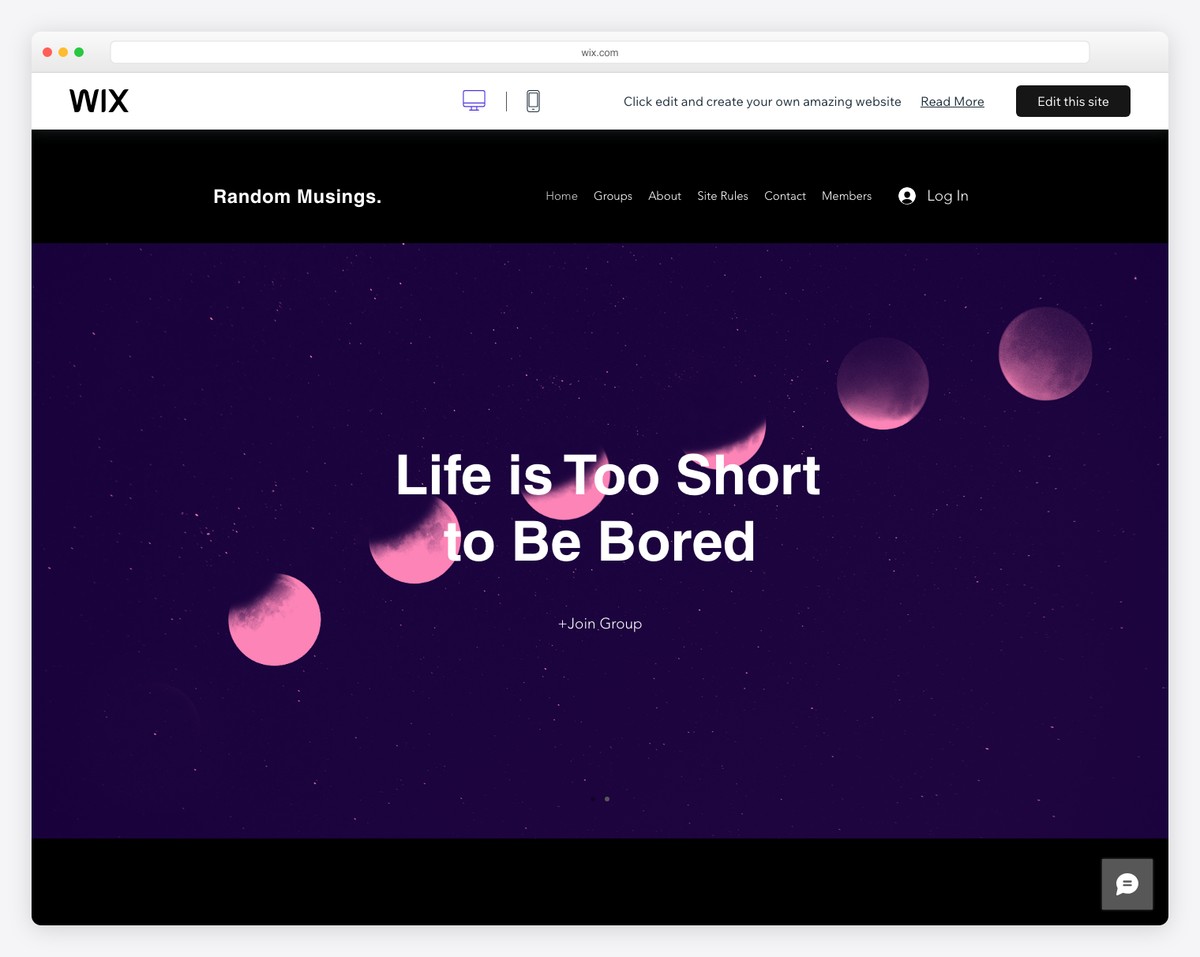Switch to desktop preview mode
The height and width of the screenshot is (957, 1200).
pos(473,100)
